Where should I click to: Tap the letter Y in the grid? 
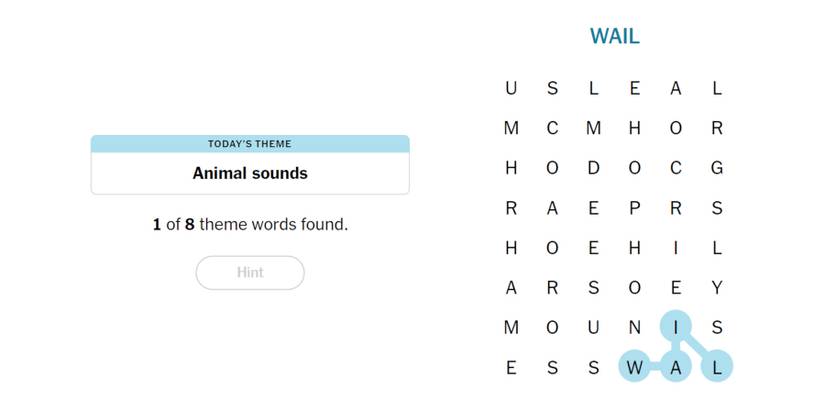(716, 288)
